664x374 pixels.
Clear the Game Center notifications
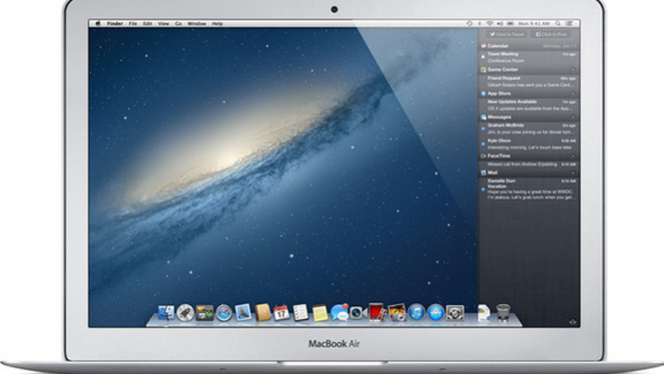tap(573, 69)
